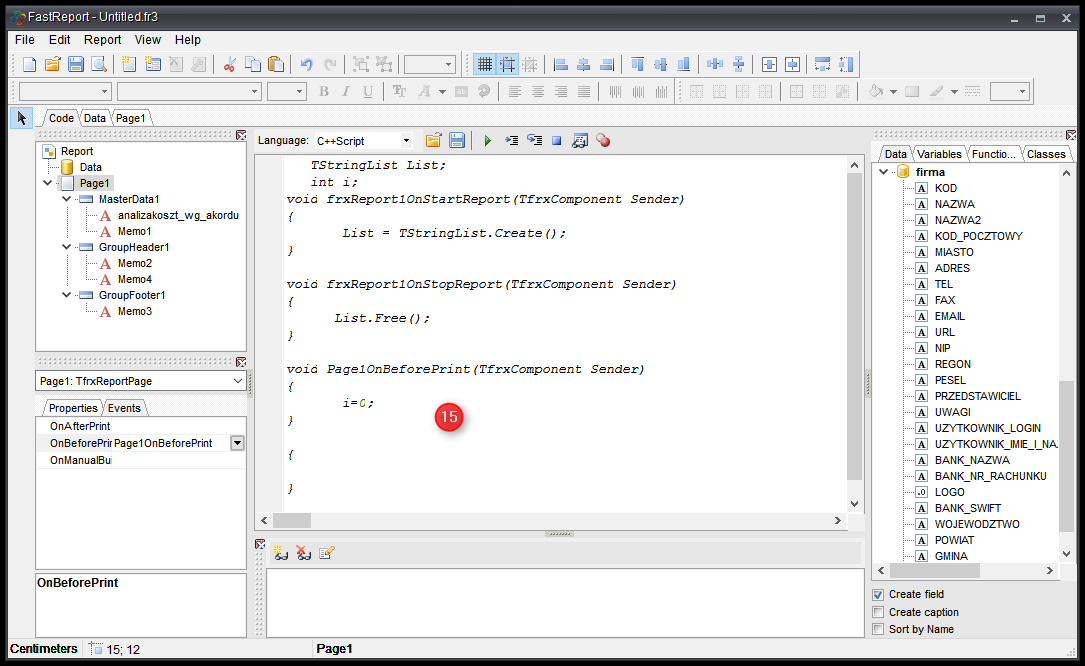Toggle breakpoint using the red circle icon

[603, 141]
